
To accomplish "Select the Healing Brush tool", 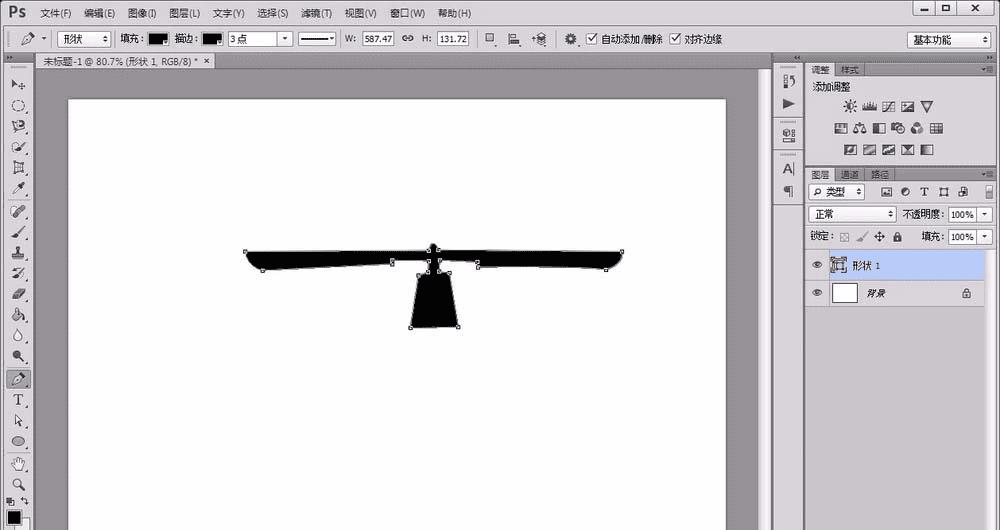I will tap(18, 211).
